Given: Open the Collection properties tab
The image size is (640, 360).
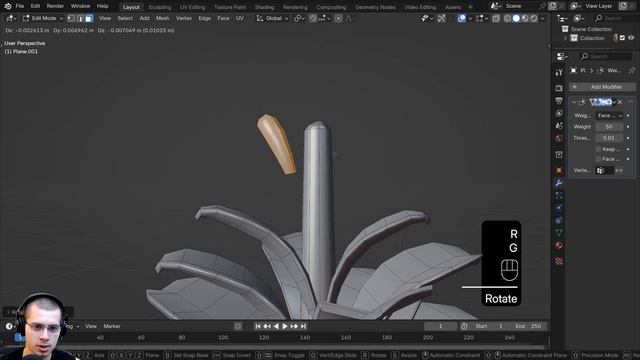Looking at the screenshot, I should 559,154.
